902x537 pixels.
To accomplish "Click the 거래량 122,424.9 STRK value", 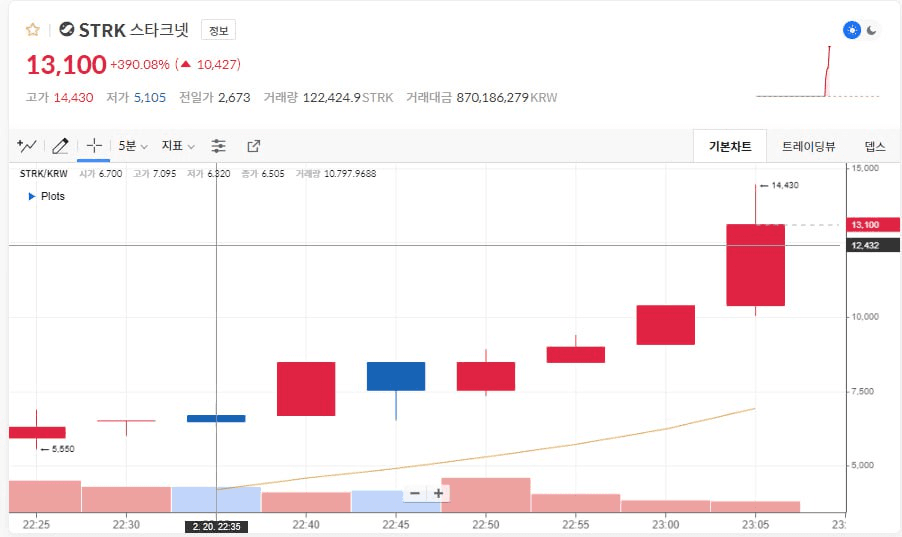I will coord(348,97).
